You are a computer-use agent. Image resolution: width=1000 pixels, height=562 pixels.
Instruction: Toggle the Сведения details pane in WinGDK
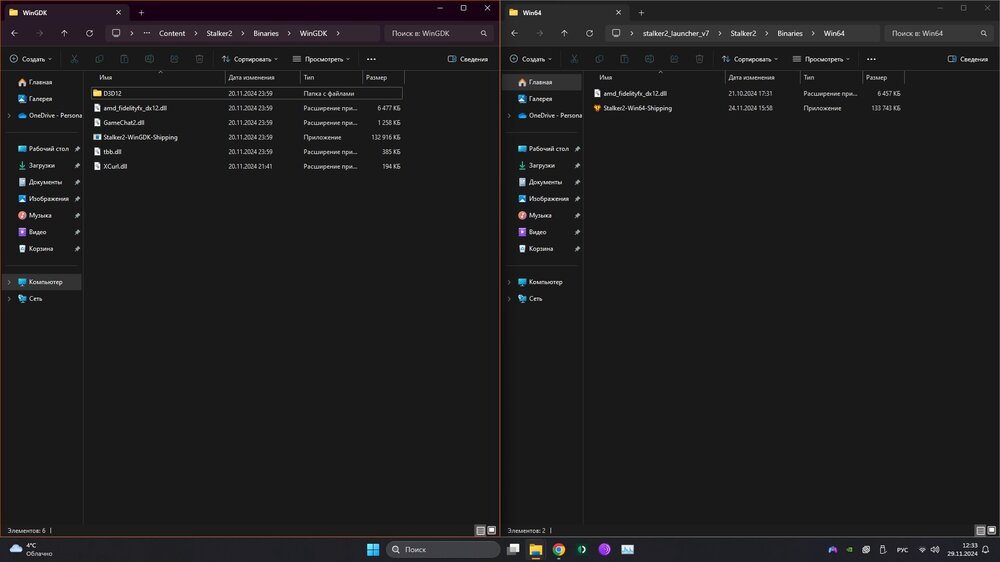(x=467, y=59)
